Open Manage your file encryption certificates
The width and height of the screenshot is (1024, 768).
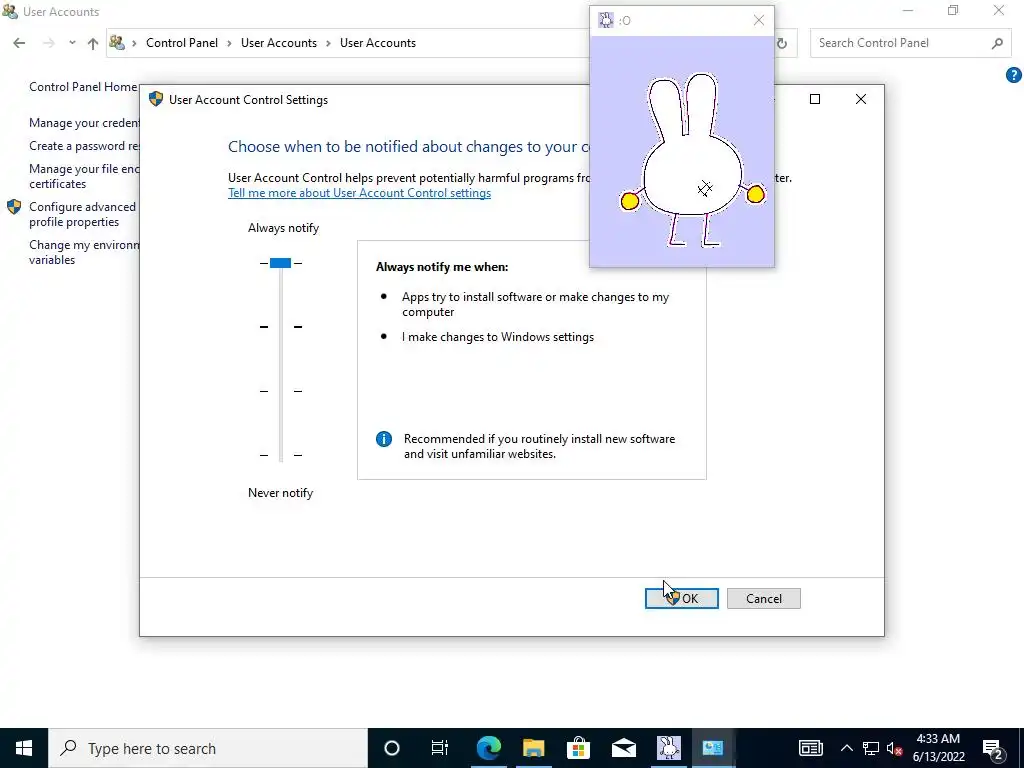tap(84, 176)
